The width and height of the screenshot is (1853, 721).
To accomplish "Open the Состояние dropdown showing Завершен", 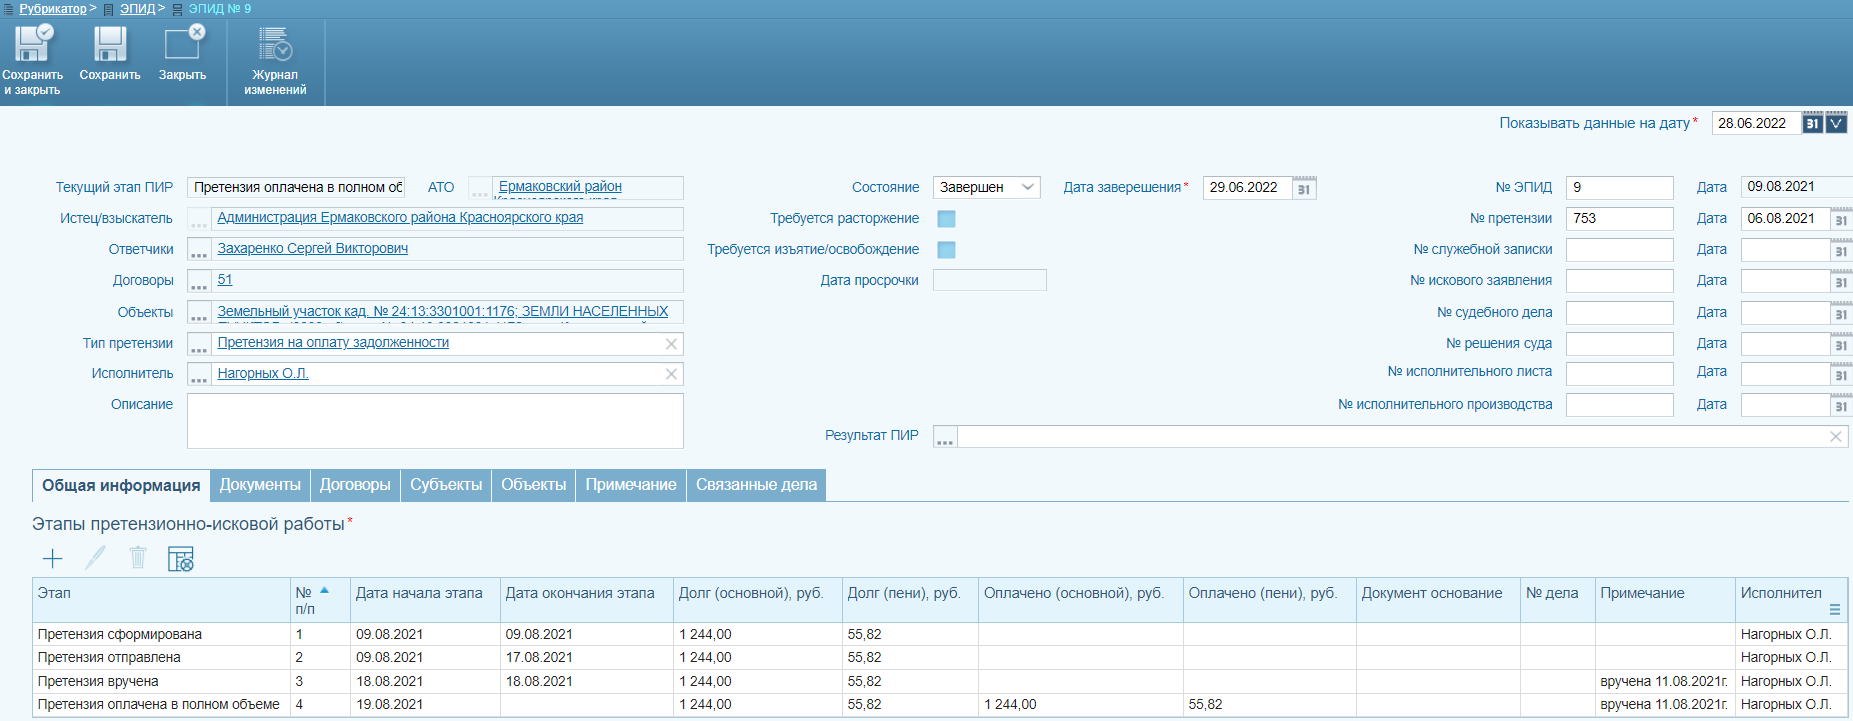I will click(x=986, y=188).
